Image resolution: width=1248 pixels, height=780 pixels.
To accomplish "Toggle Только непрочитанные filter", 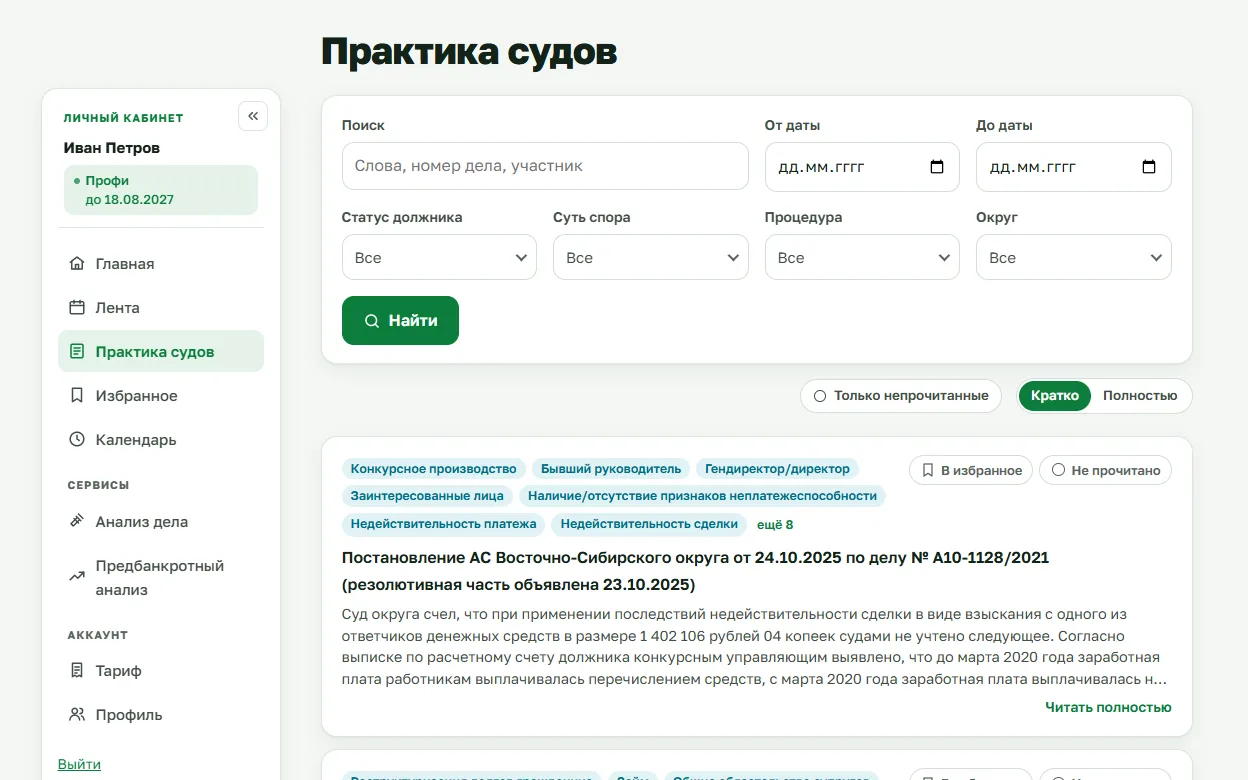I will 901,396.
